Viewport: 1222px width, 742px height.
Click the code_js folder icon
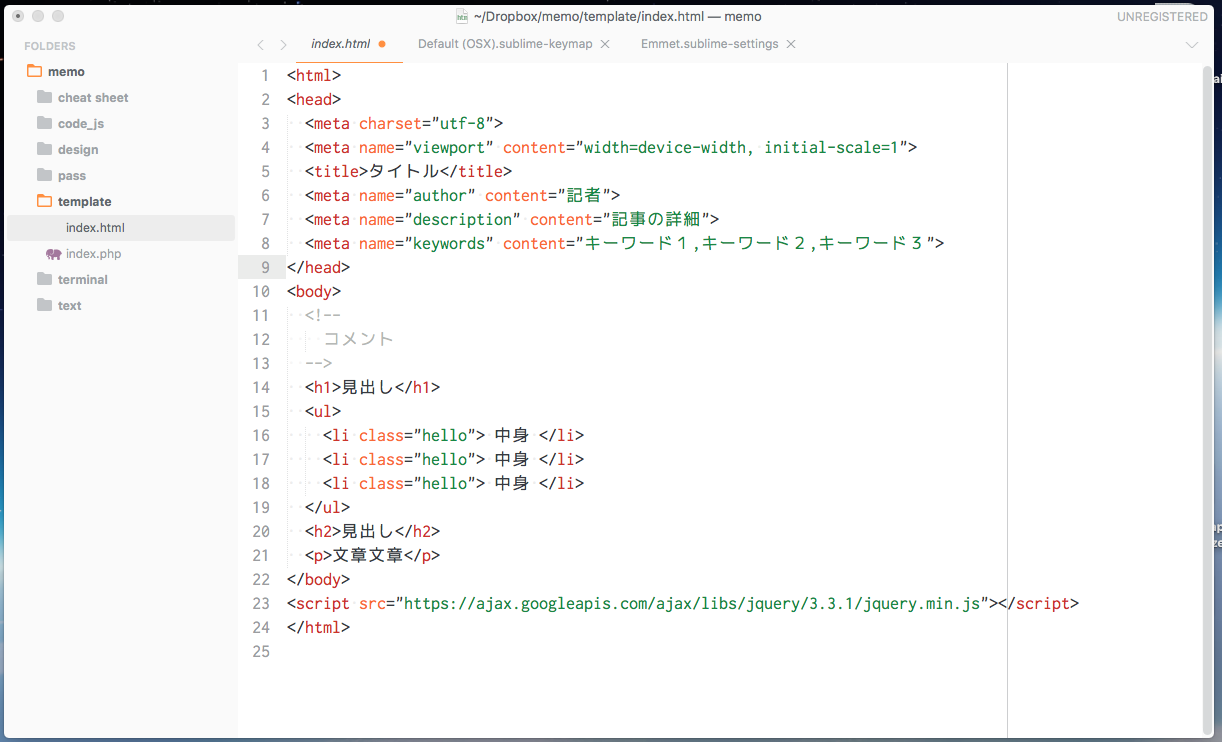tap(44, 123)
